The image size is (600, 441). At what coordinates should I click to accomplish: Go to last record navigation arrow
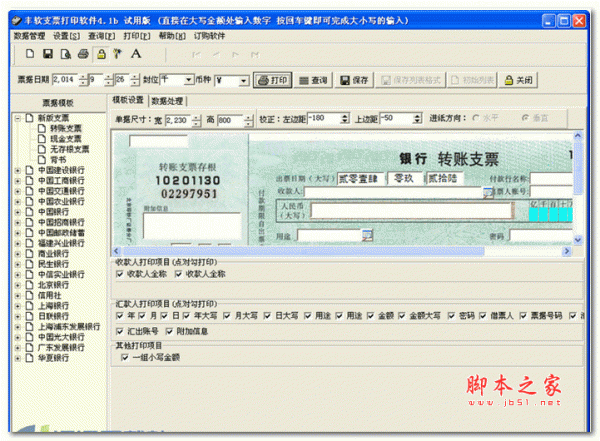click(x=255, y=55)
